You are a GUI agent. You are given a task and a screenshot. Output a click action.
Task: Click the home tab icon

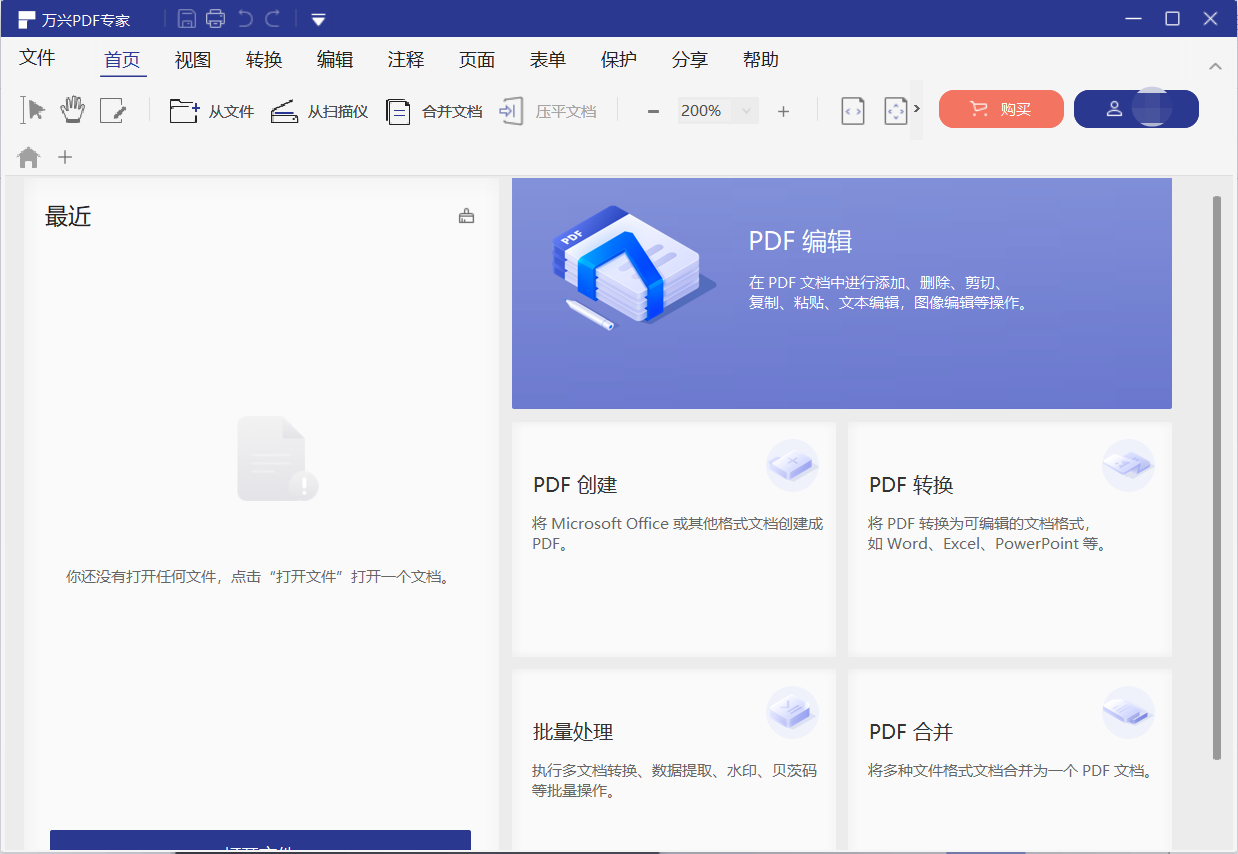(29, 157)
